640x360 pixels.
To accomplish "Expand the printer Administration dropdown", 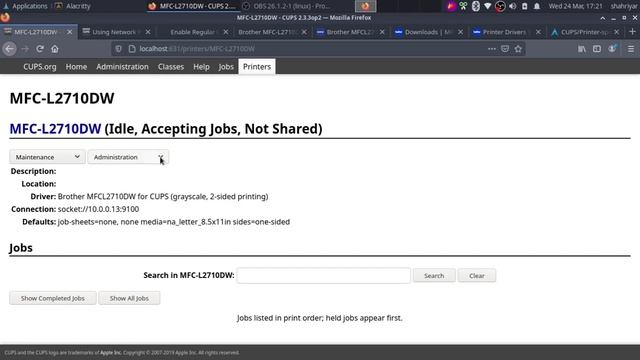I will (x=128, y=157).
